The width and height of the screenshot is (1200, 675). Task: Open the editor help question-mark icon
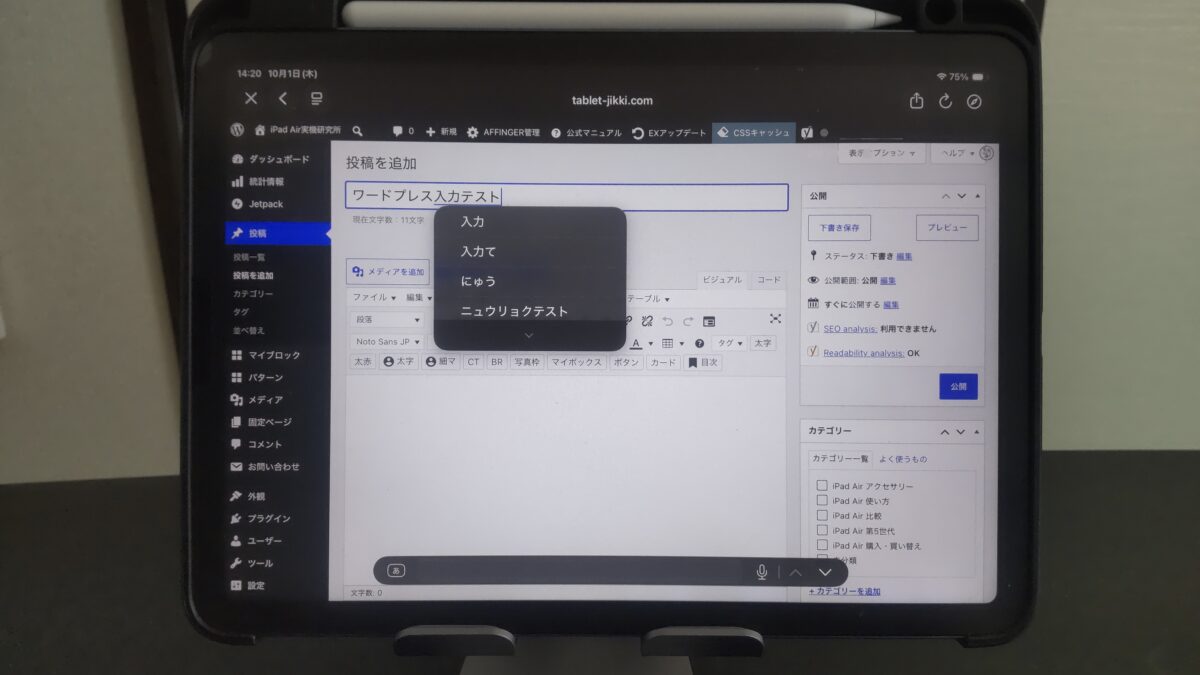(700, 343)
